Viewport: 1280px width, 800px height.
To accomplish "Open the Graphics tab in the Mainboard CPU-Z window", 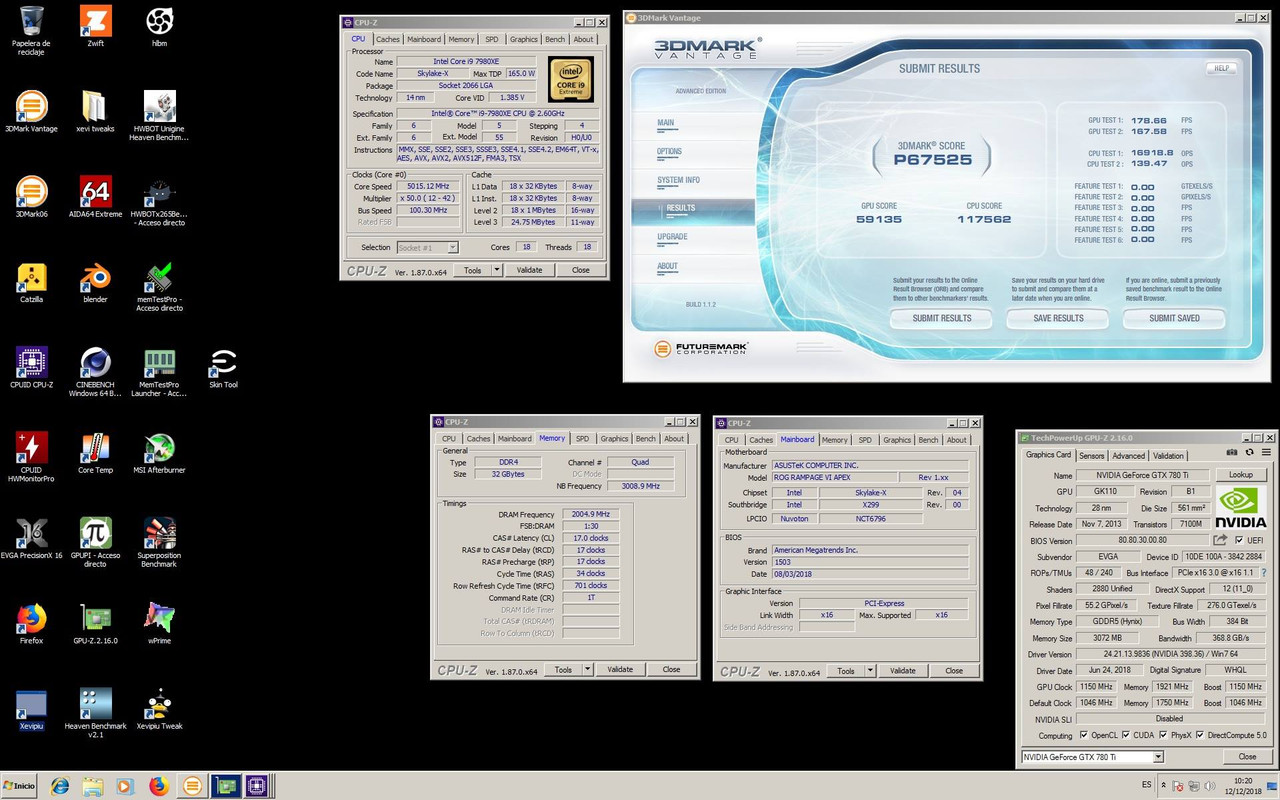I will click(897, 439).
